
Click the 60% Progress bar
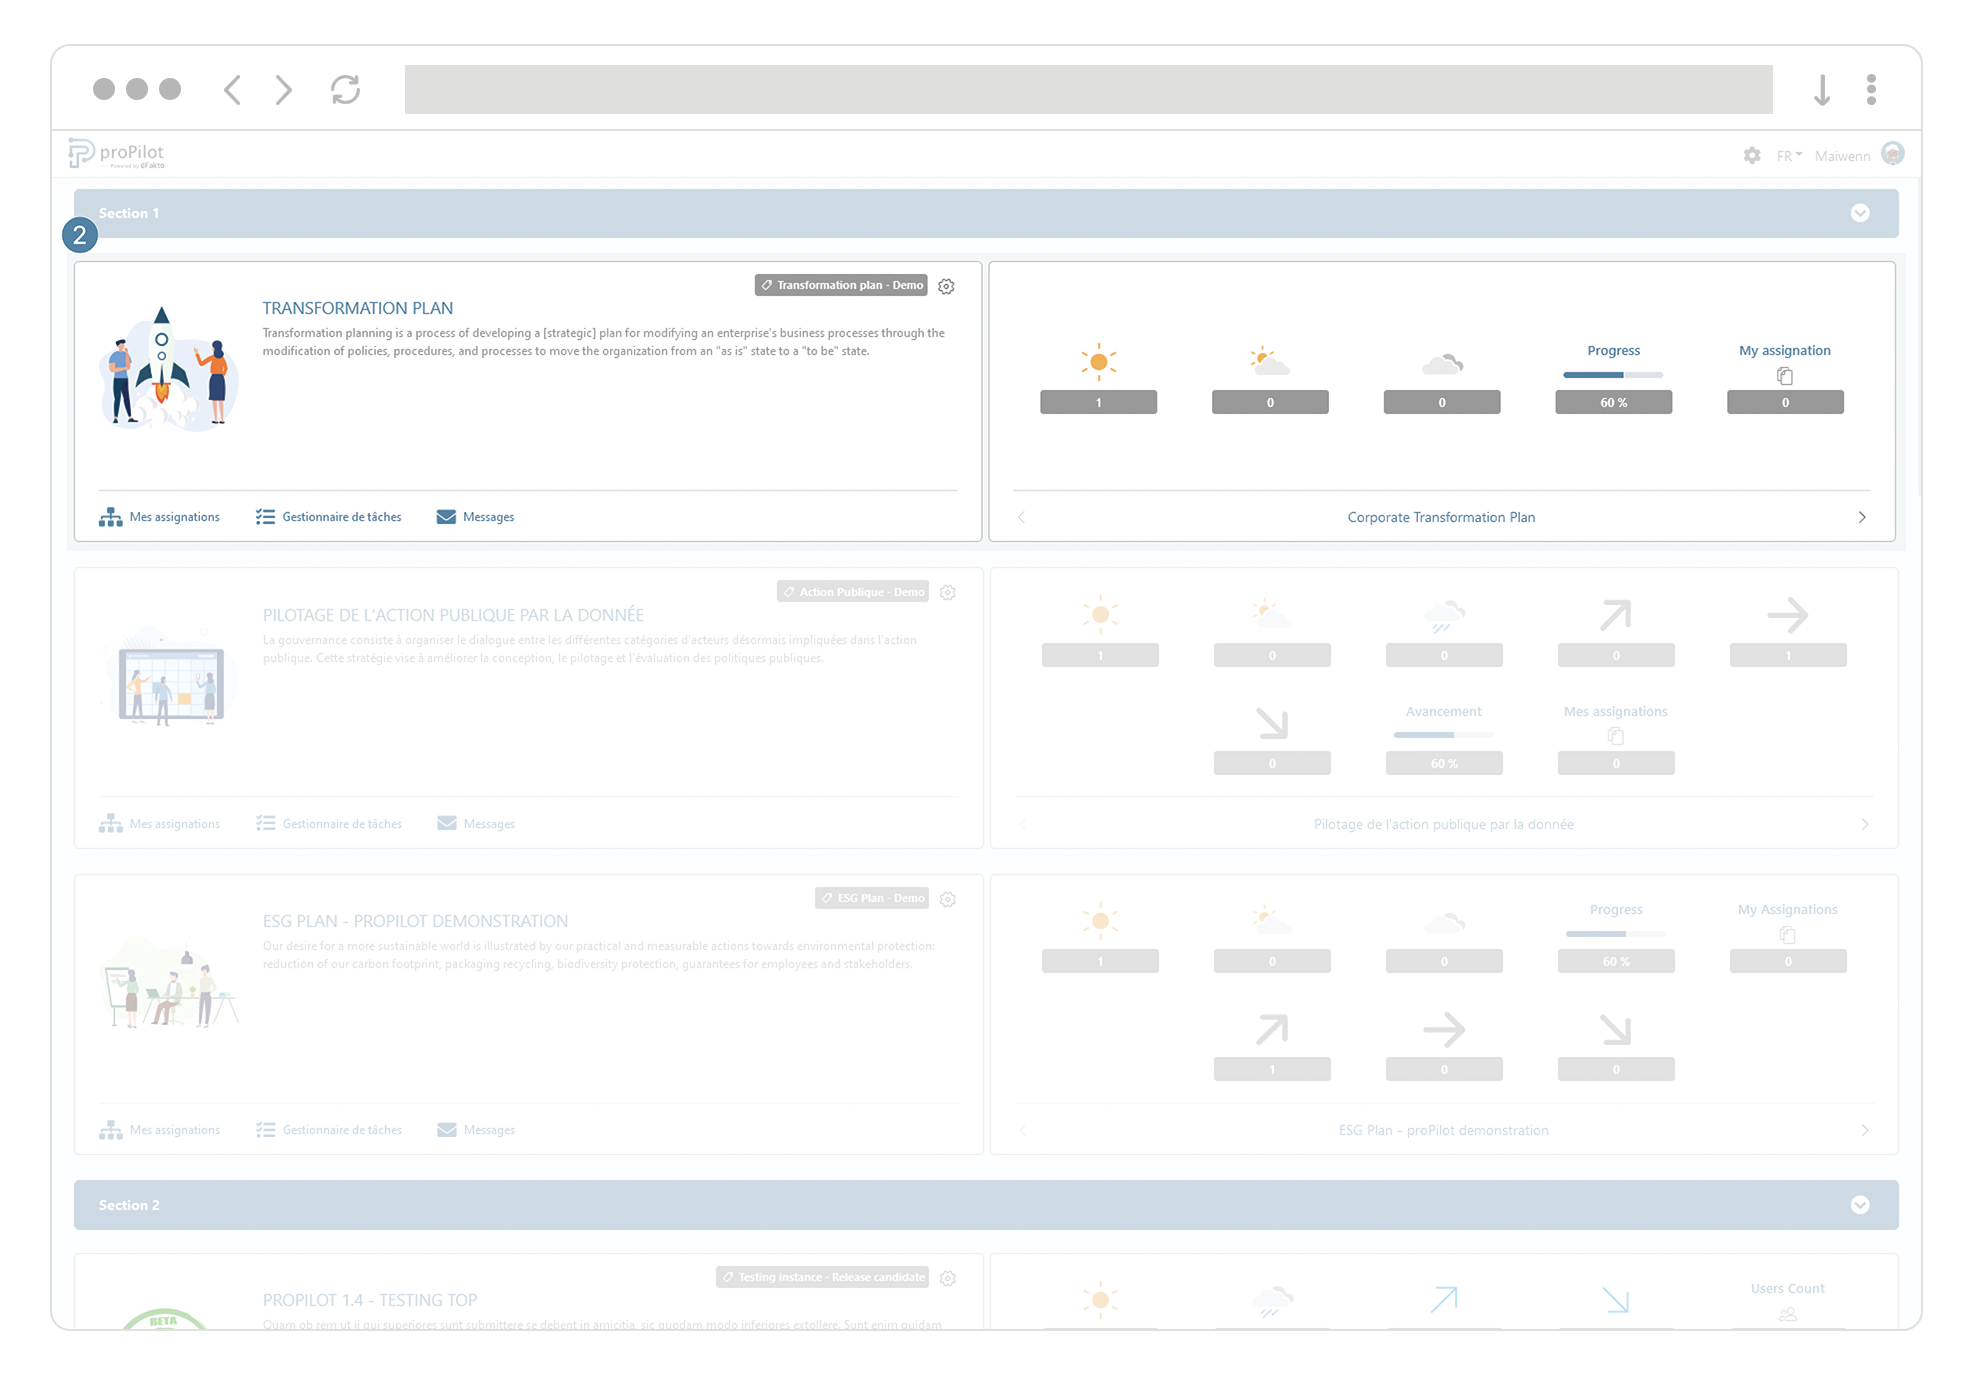(x=1613, y=375)
